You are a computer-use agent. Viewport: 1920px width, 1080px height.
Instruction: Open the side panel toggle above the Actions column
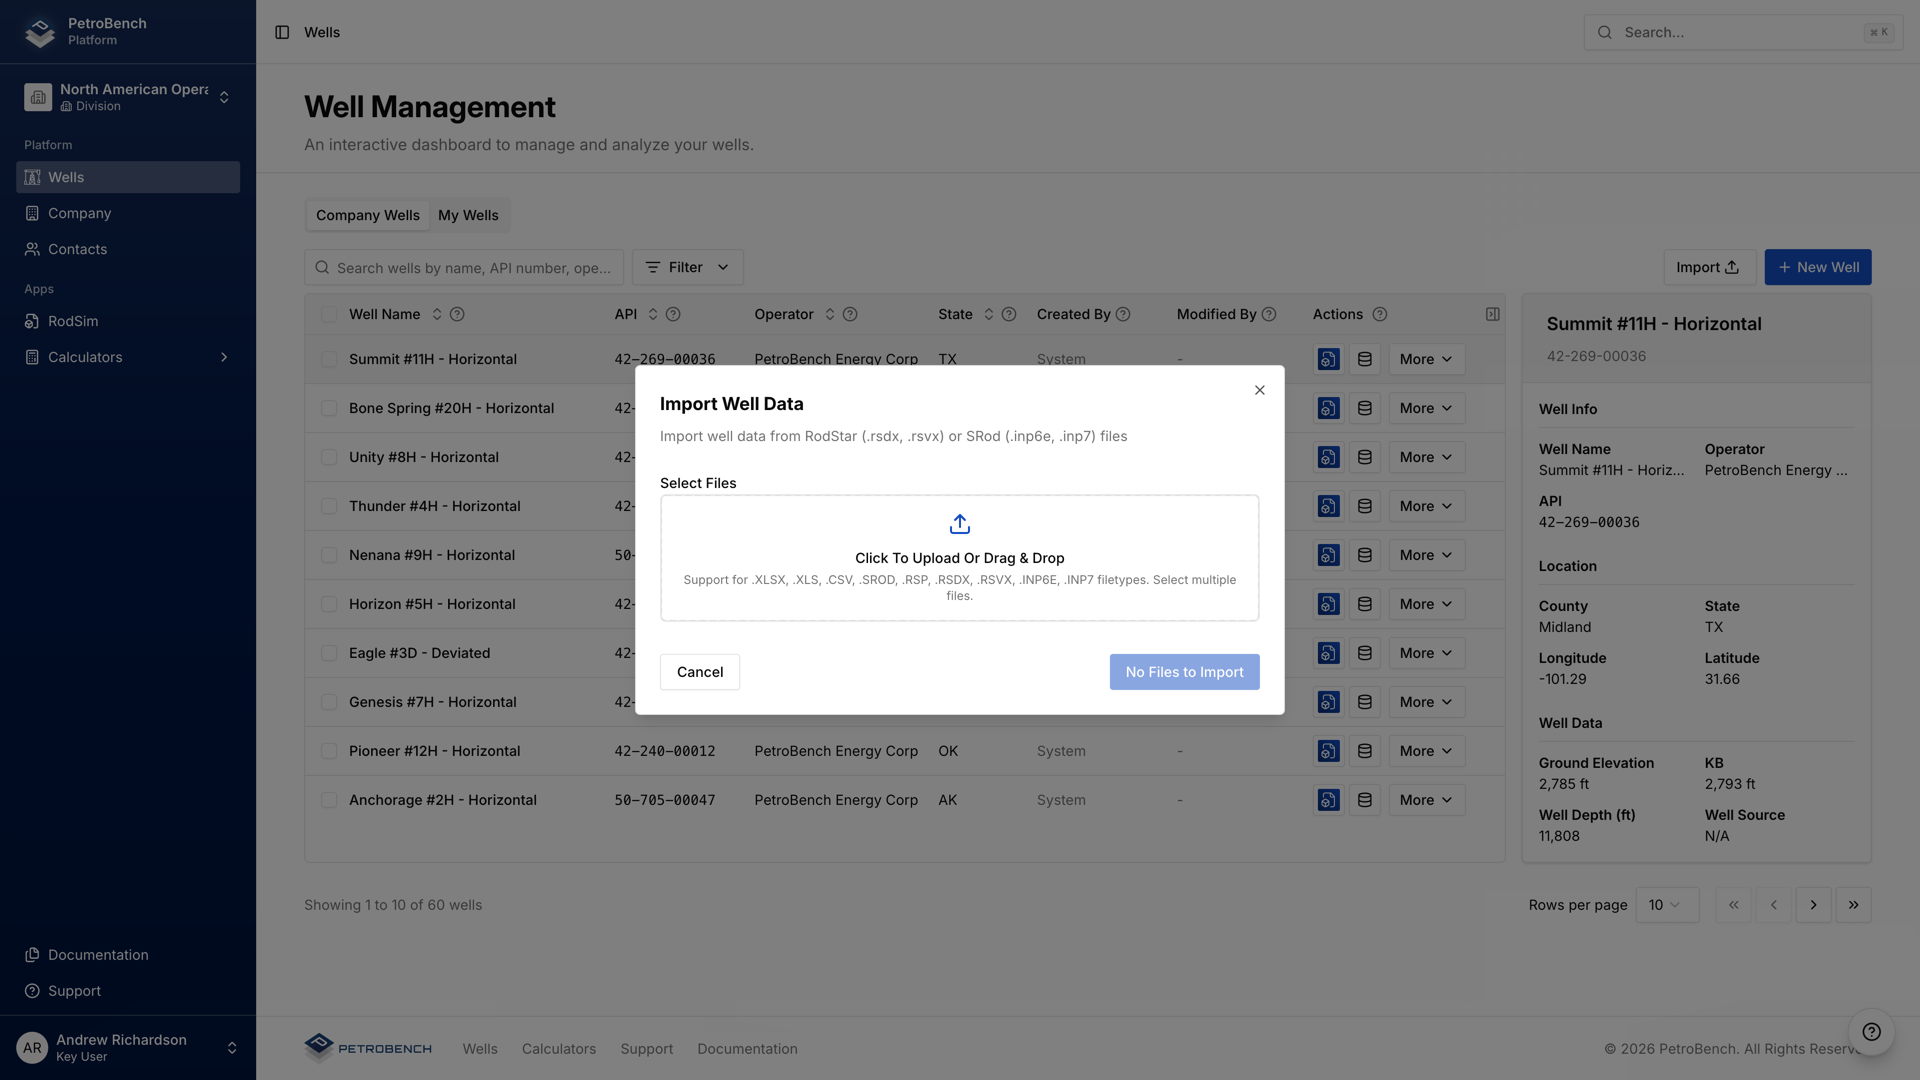[x=1492, y=314]
